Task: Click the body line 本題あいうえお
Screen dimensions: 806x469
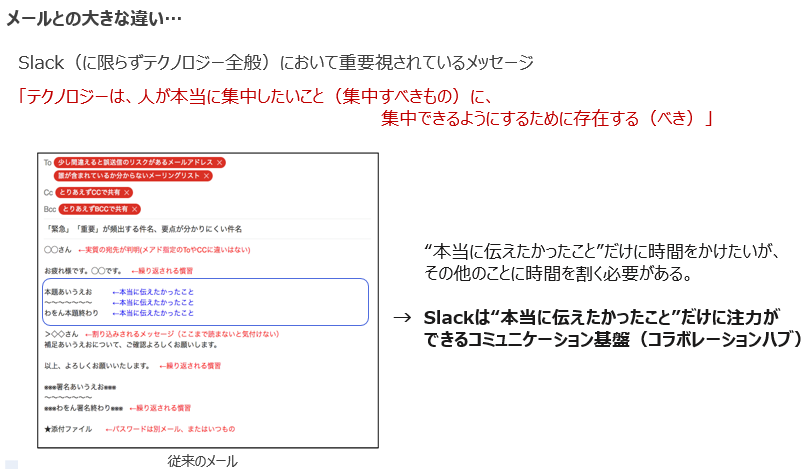Action: pos(68,292)
